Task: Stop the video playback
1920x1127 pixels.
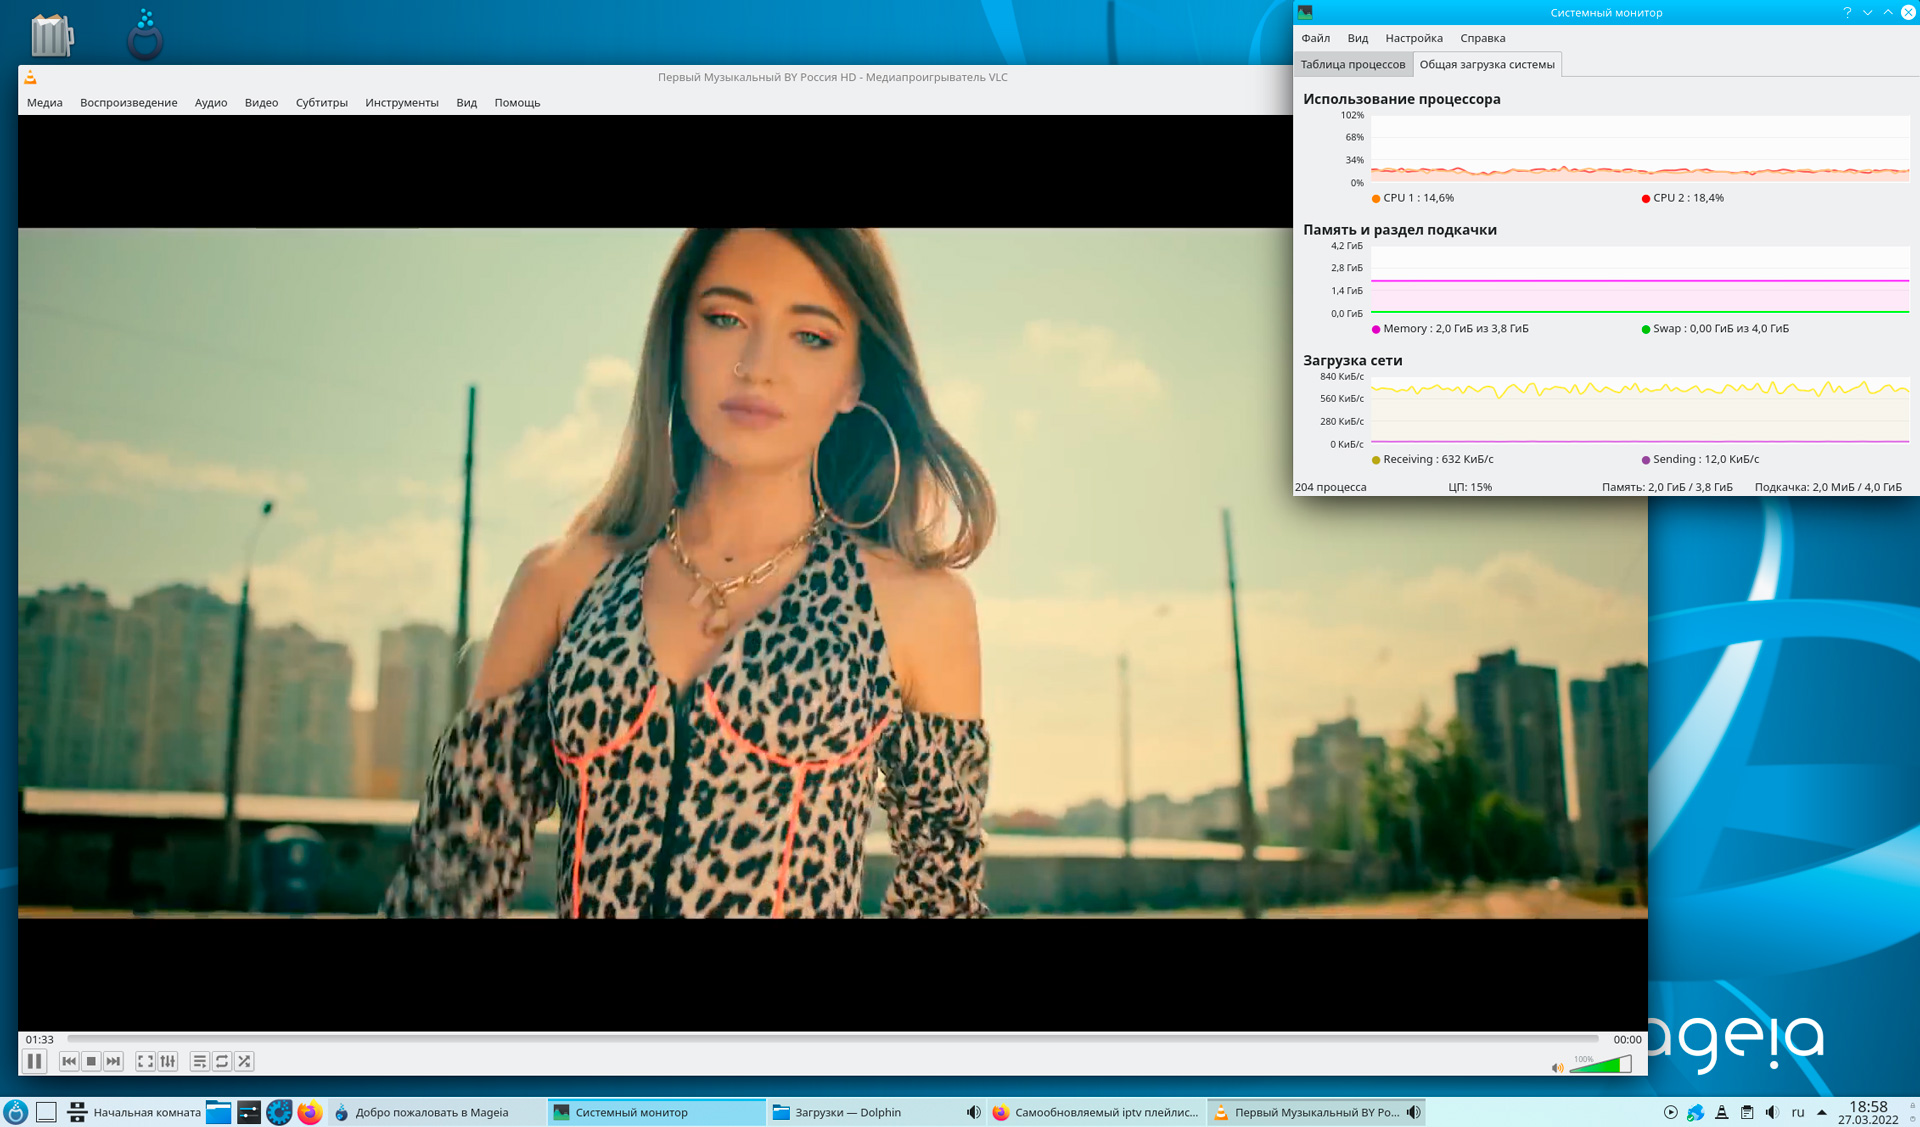Action: tap(91, 1061)
